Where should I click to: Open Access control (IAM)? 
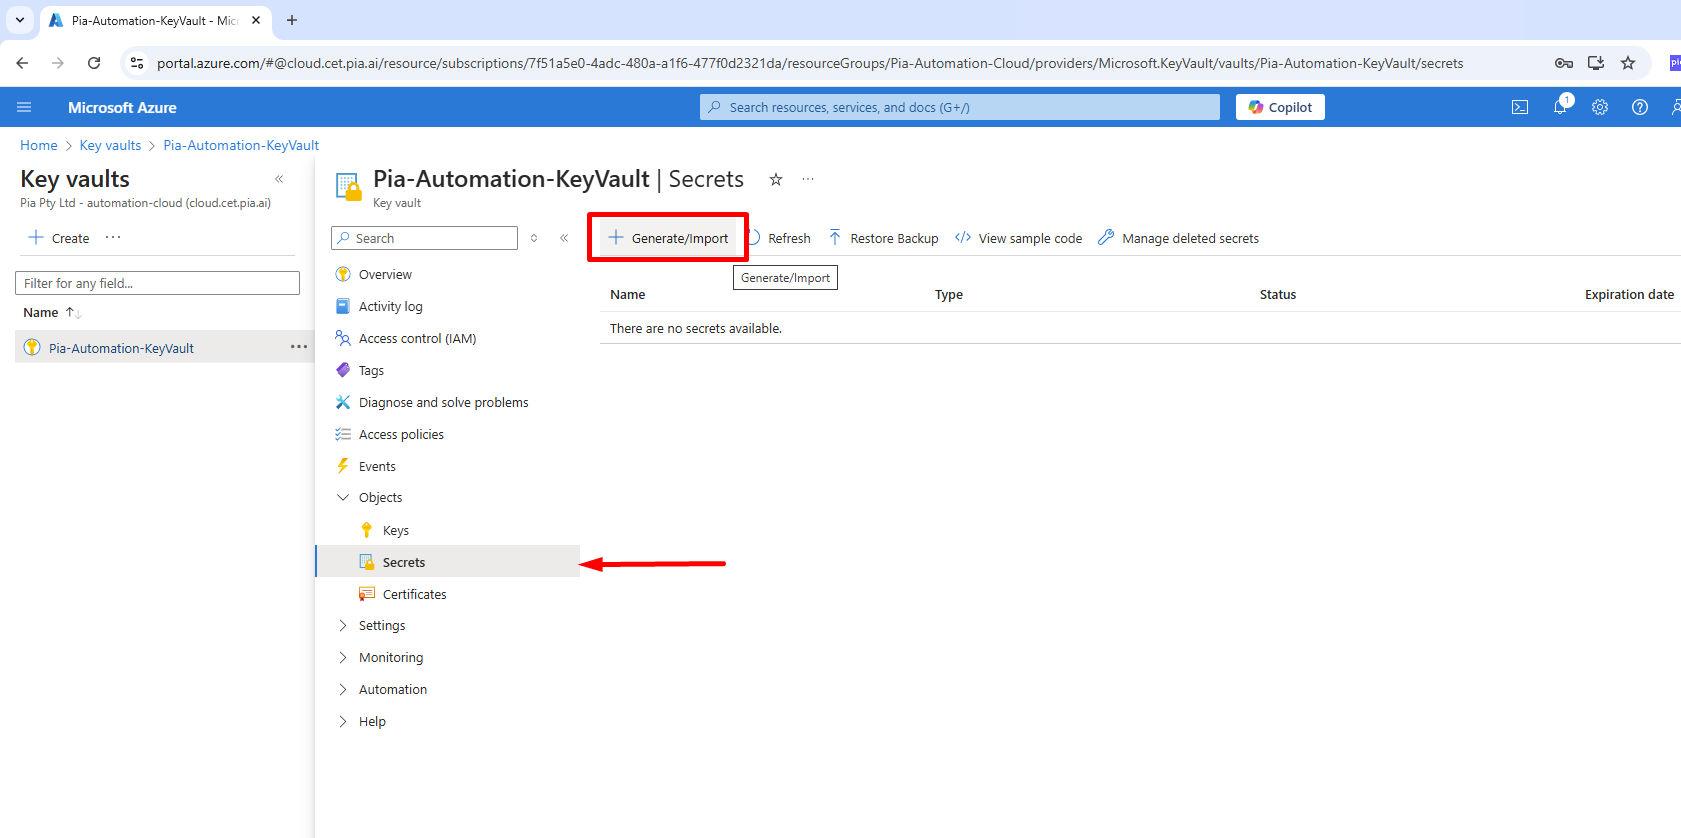[417, 338]
